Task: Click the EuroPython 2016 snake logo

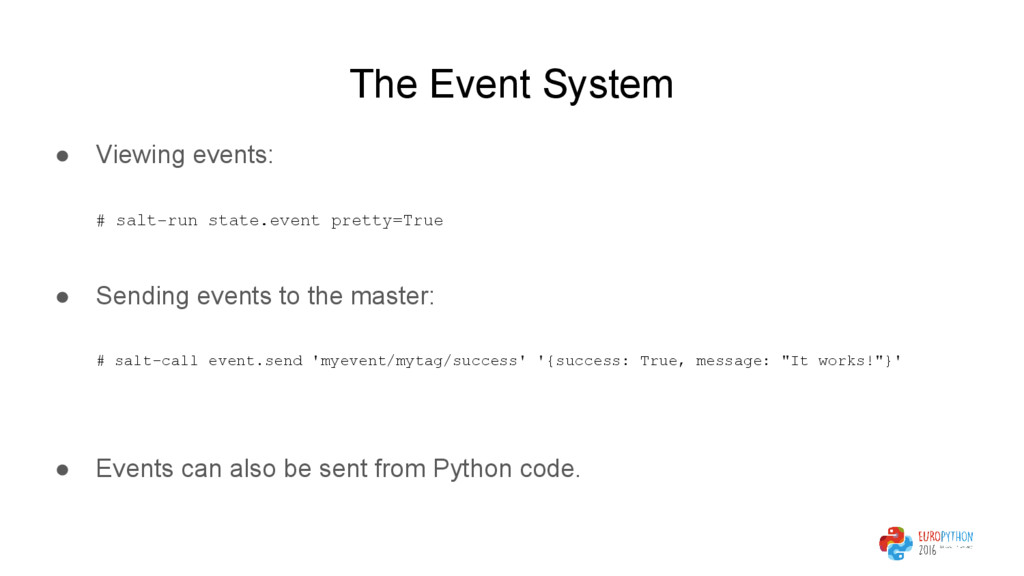Action: tap(895, 543)
